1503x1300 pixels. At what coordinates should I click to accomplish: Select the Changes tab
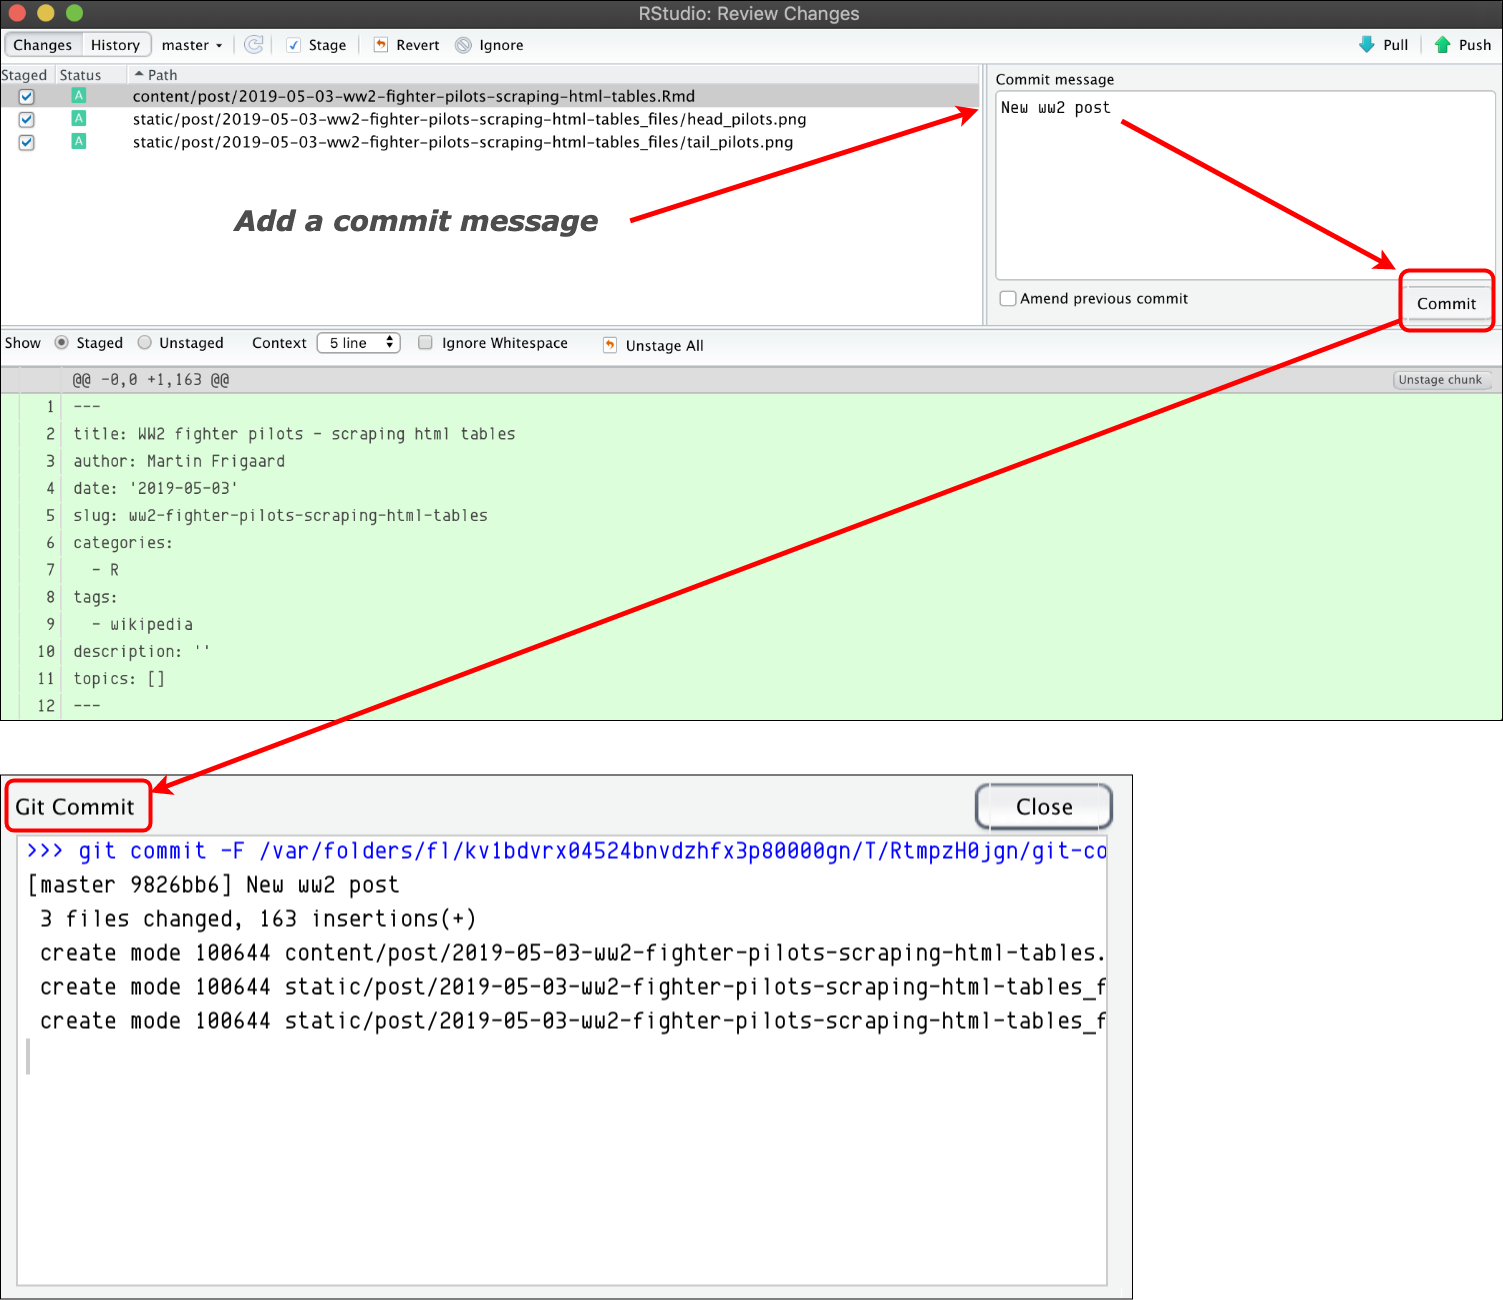42,44
